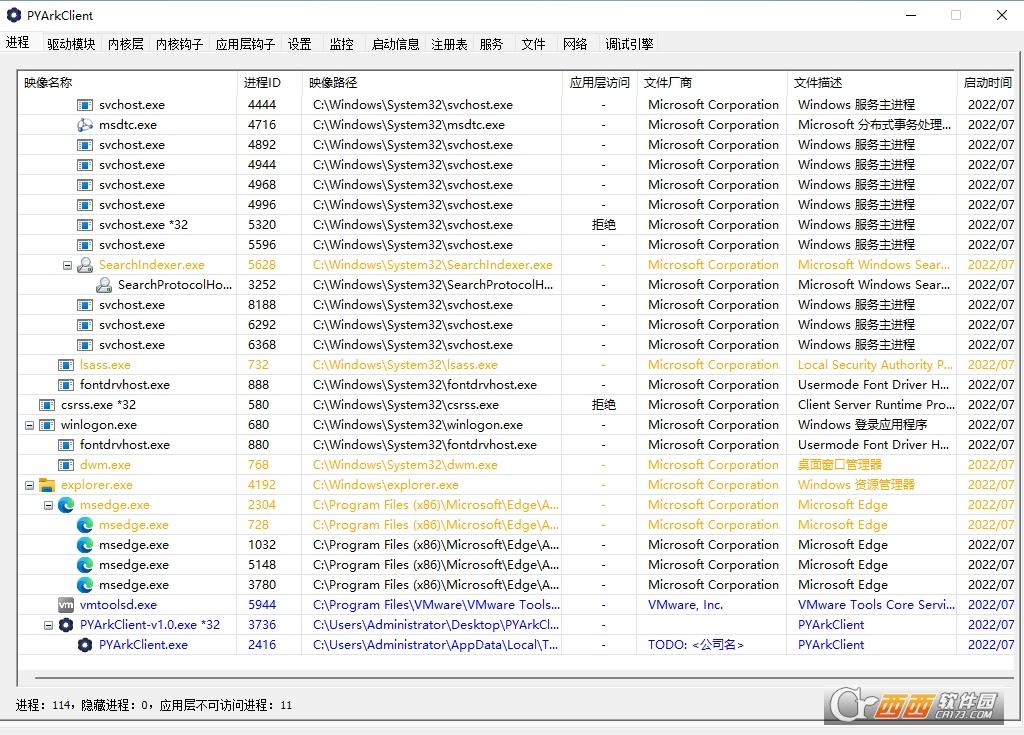
Task: Click Edge icon for msedge.exe 1032
Action: click(x=85, y=545)
